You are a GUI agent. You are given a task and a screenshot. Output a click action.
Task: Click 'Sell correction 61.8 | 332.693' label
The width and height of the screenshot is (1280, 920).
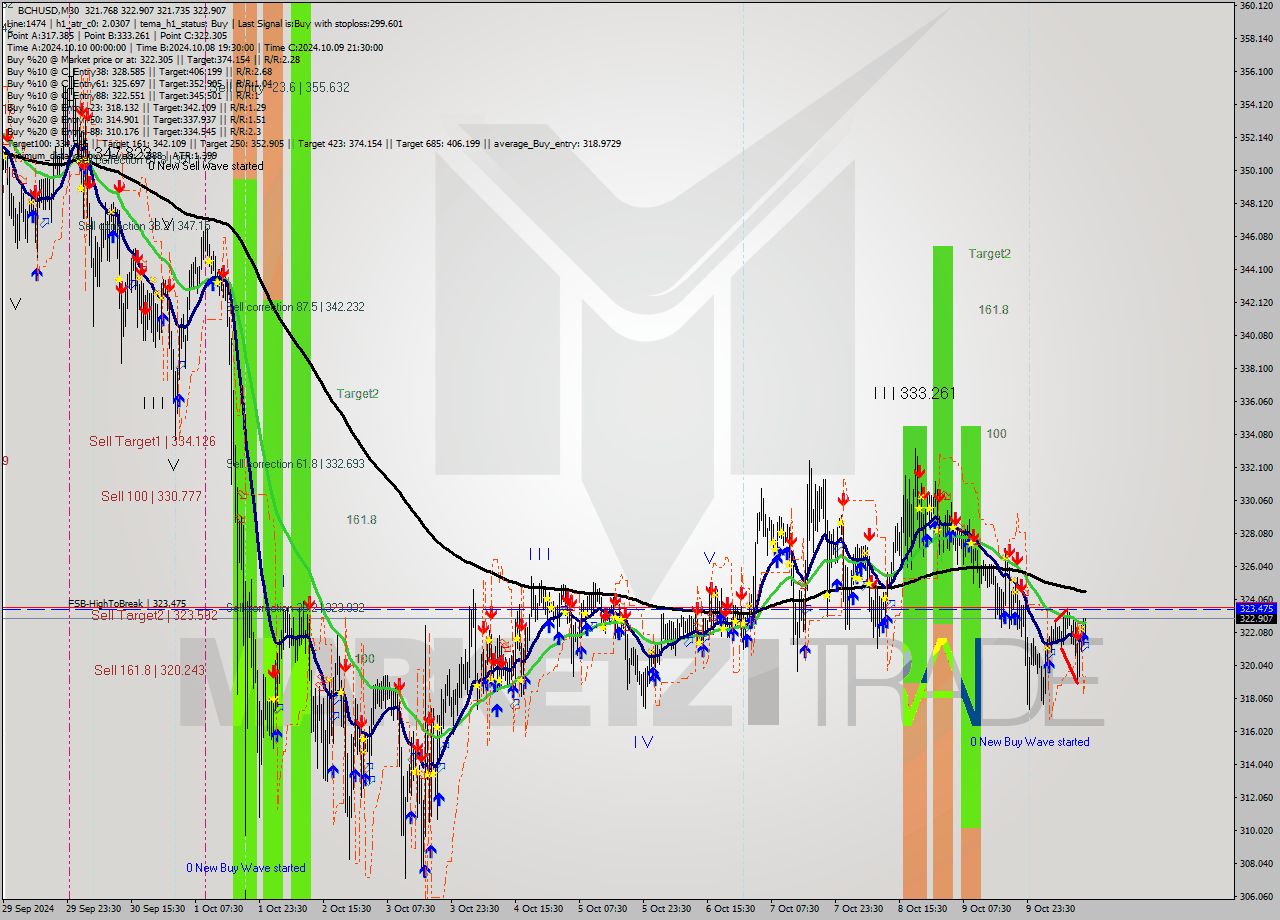(x=296, y=464)
